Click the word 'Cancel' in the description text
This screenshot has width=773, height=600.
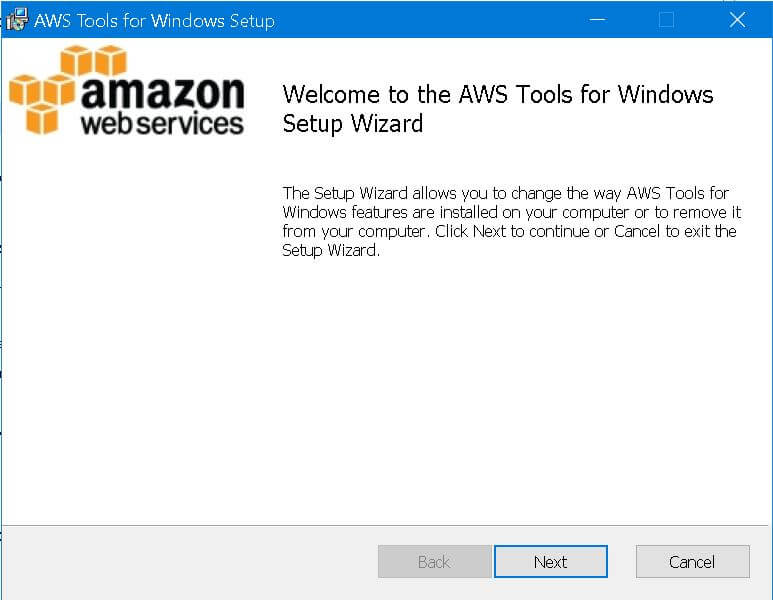click(636, 231)
